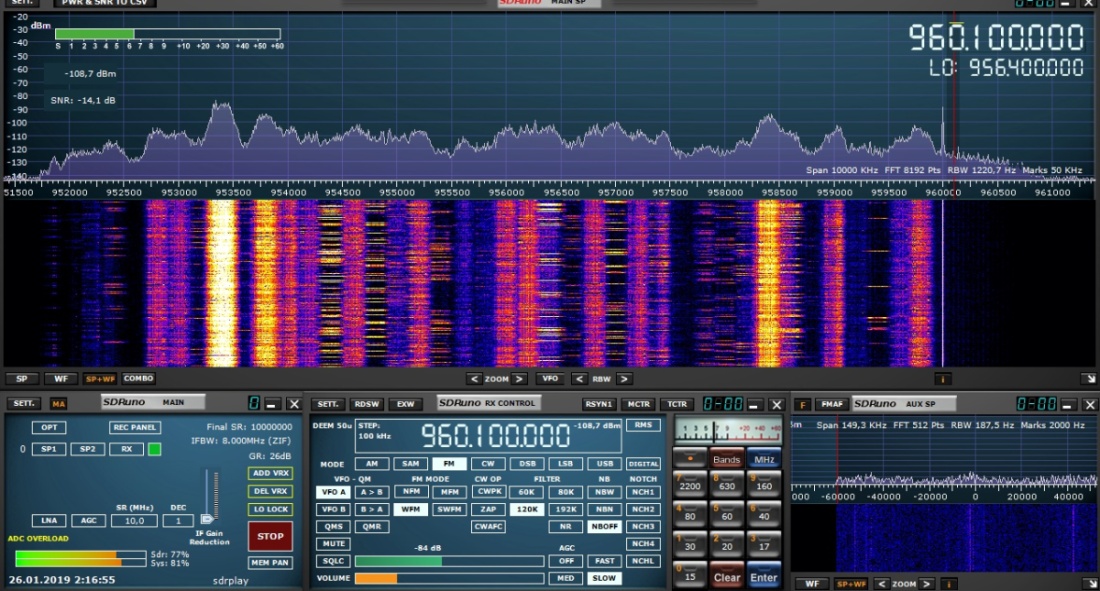Zoom in Main SP spectrum with right arrow
Image resolution: width=1100 pixels, height=591 pixels.
pos(519,379)
